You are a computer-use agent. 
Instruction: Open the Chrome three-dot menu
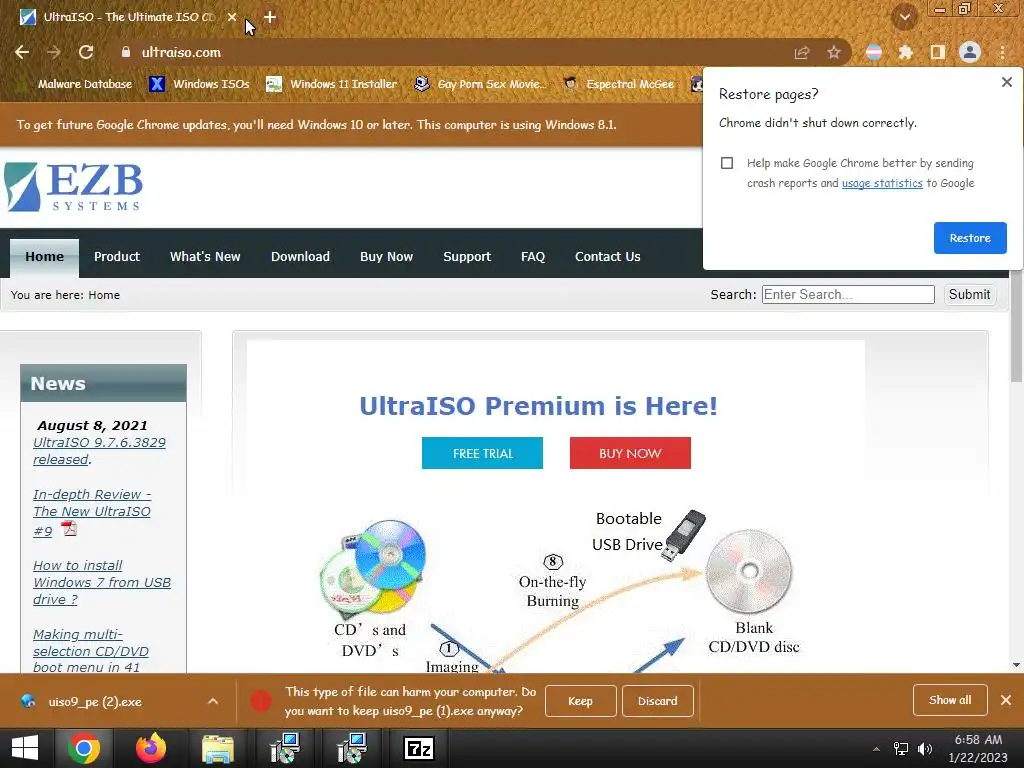(x=1002, y=52)
